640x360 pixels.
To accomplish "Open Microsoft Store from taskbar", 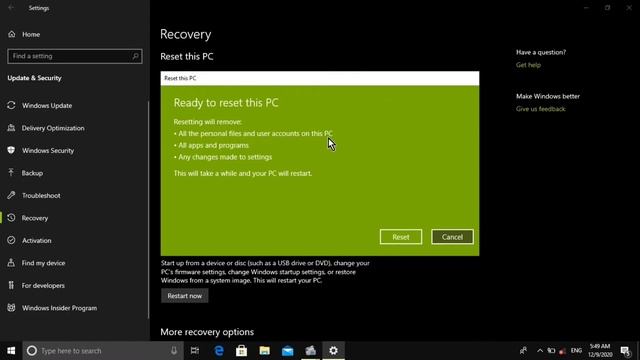I will 241,351.
